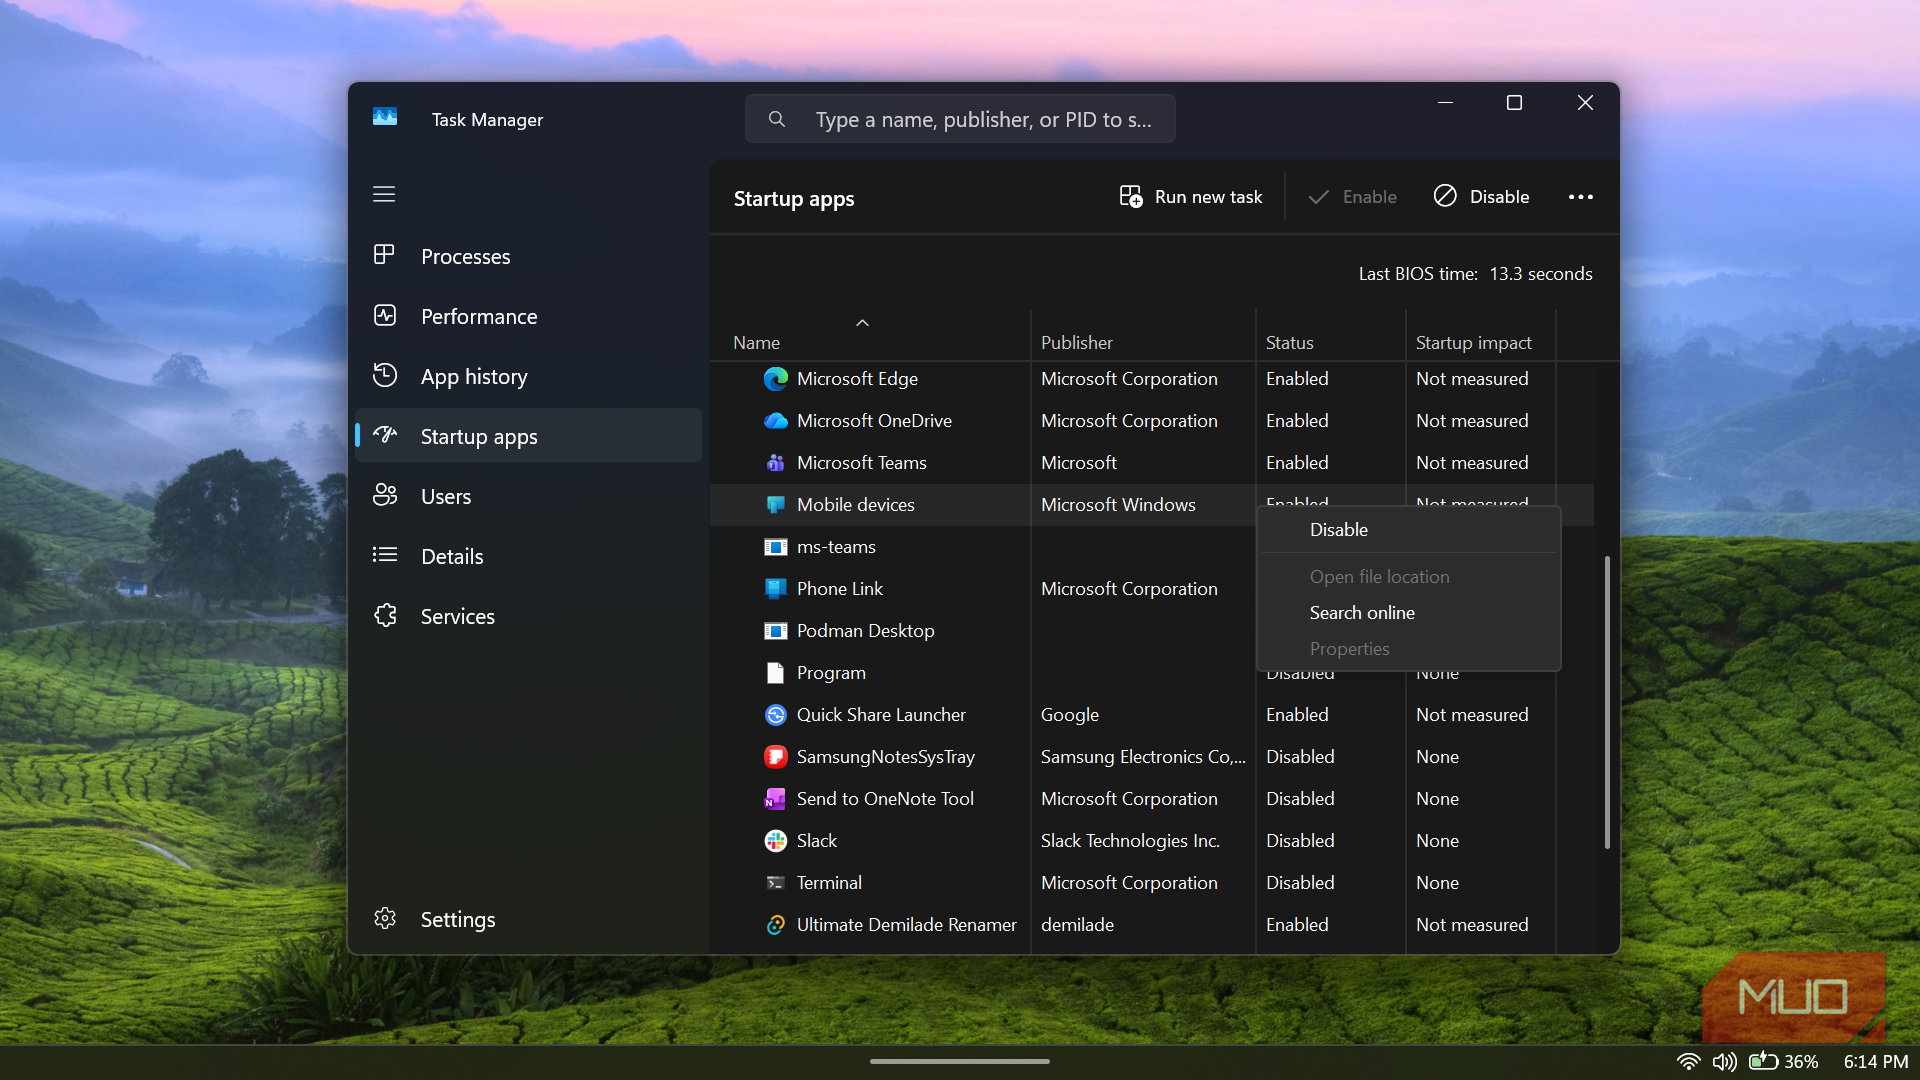Click the 6:14 PM taskbar clock
The image size is (1920, 1080).
coord(1876,1062)
